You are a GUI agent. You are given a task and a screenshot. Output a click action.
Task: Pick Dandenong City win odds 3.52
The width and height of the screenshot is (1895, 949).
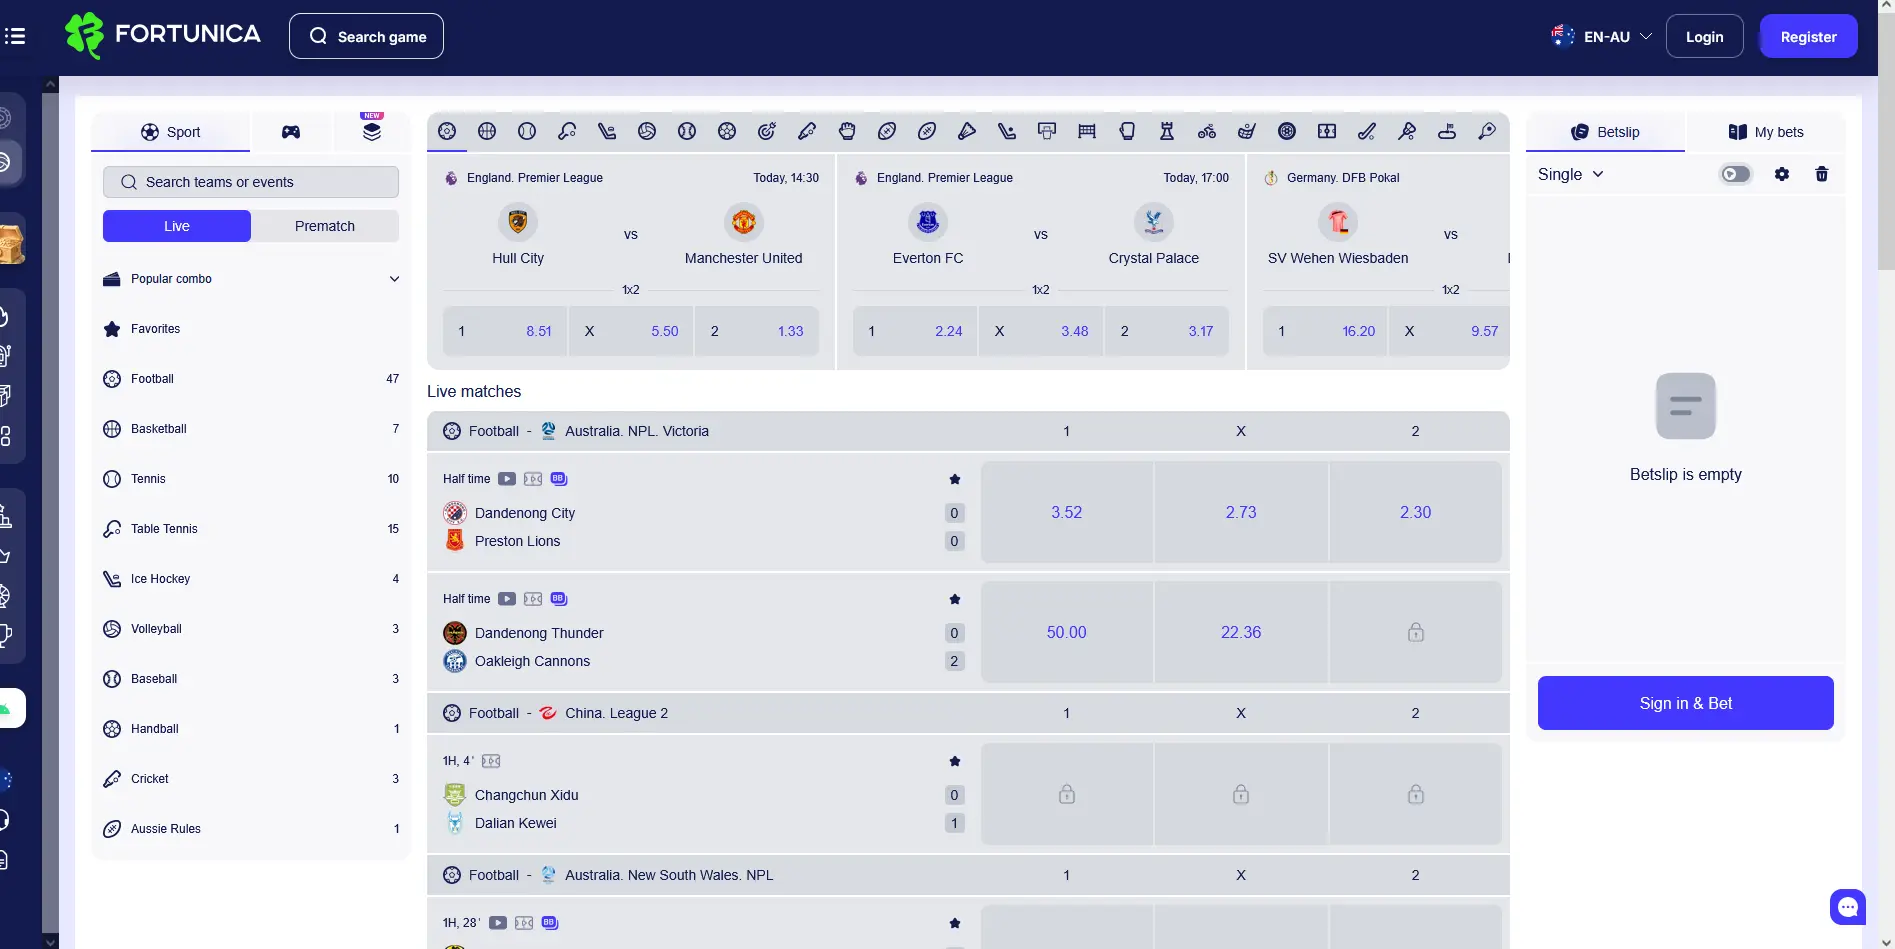tap(1067, 512)
